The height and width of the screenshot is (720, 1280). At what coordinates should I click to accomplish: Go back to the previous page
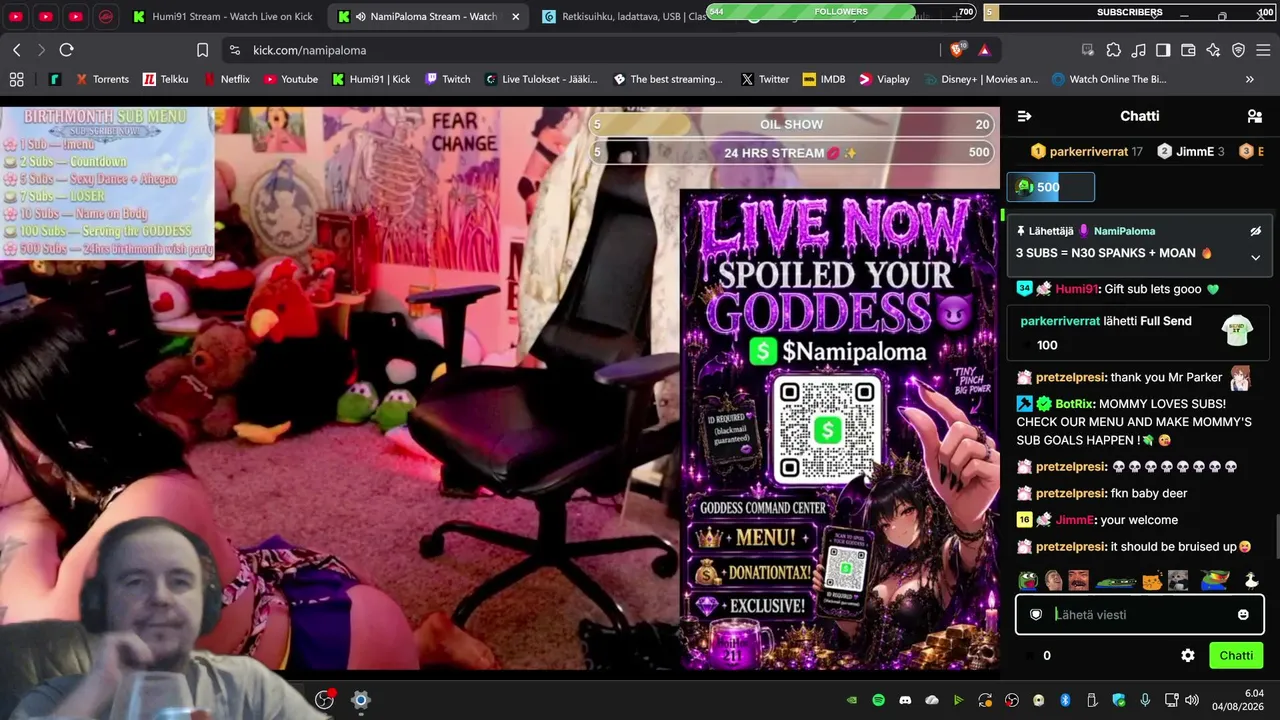(x=17, y=50)
